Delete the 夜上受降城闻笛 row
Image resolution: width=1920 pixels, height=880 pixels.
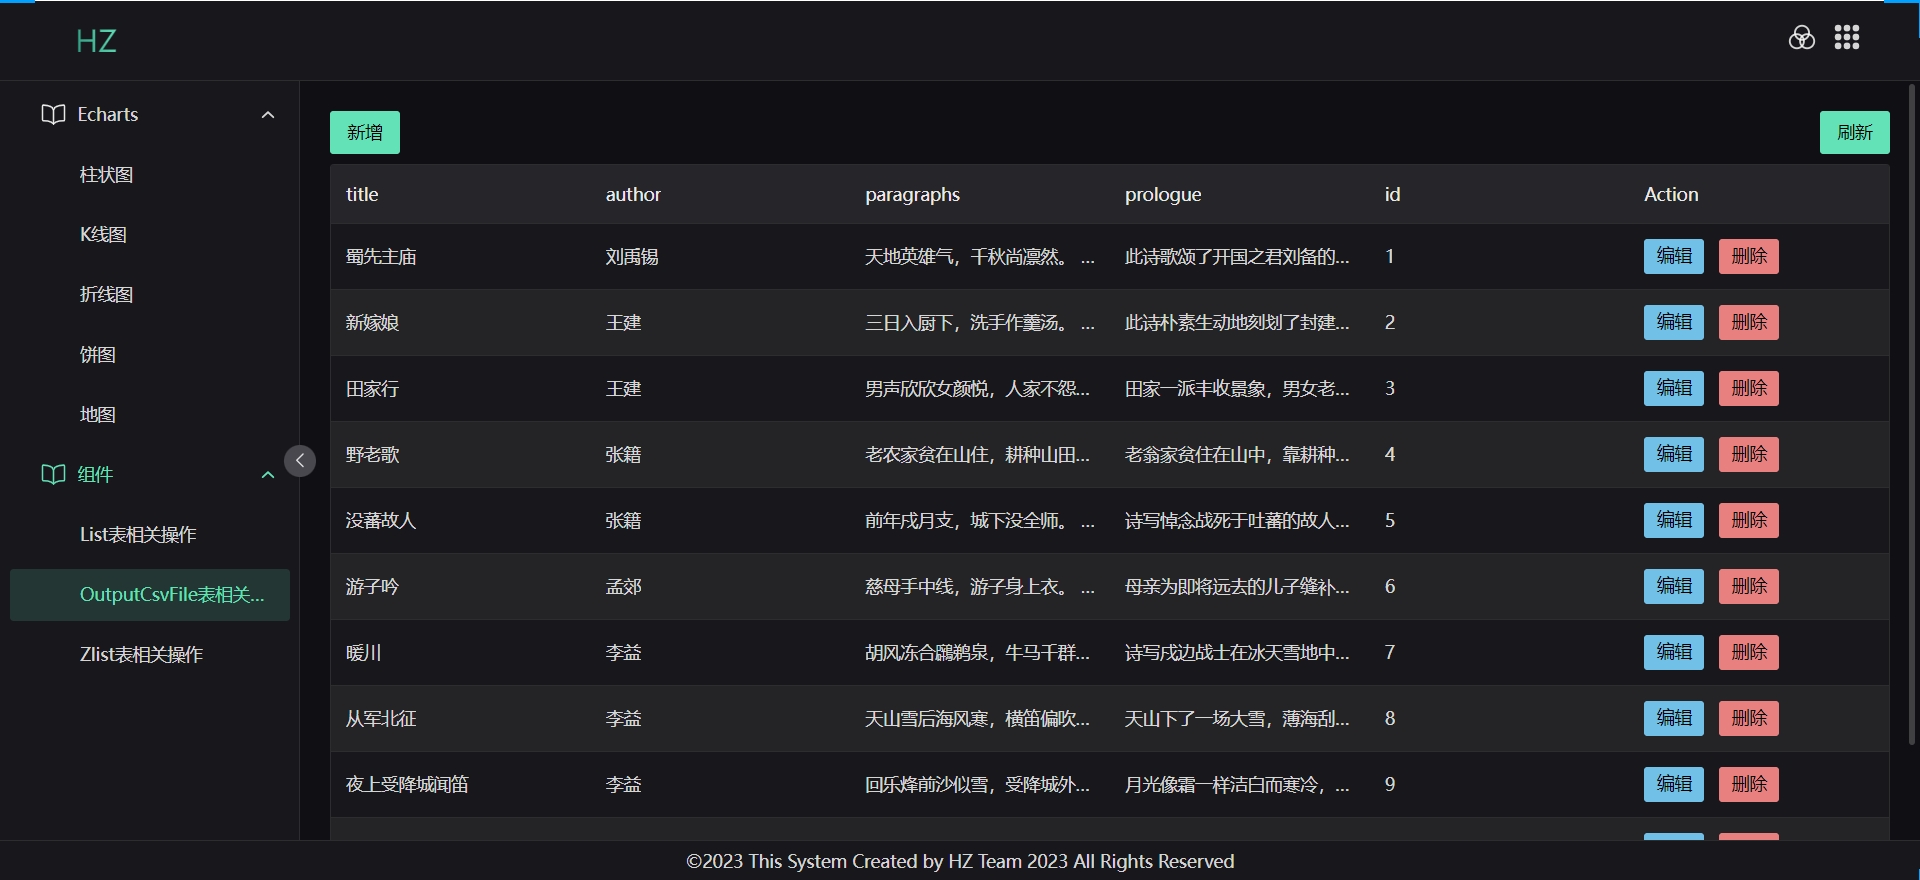coord(1749,784)
